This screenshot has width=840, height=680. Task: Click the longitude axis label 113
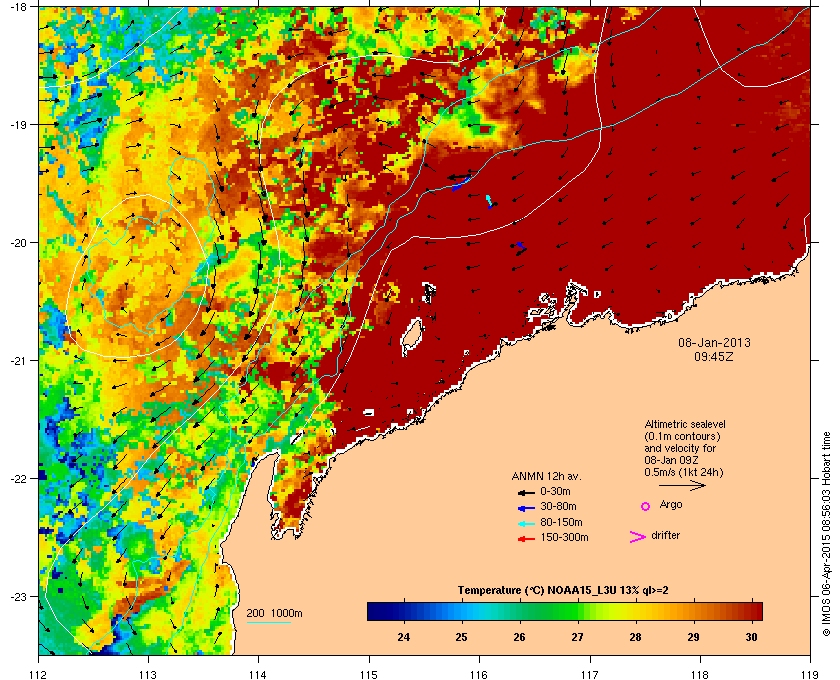148,674
